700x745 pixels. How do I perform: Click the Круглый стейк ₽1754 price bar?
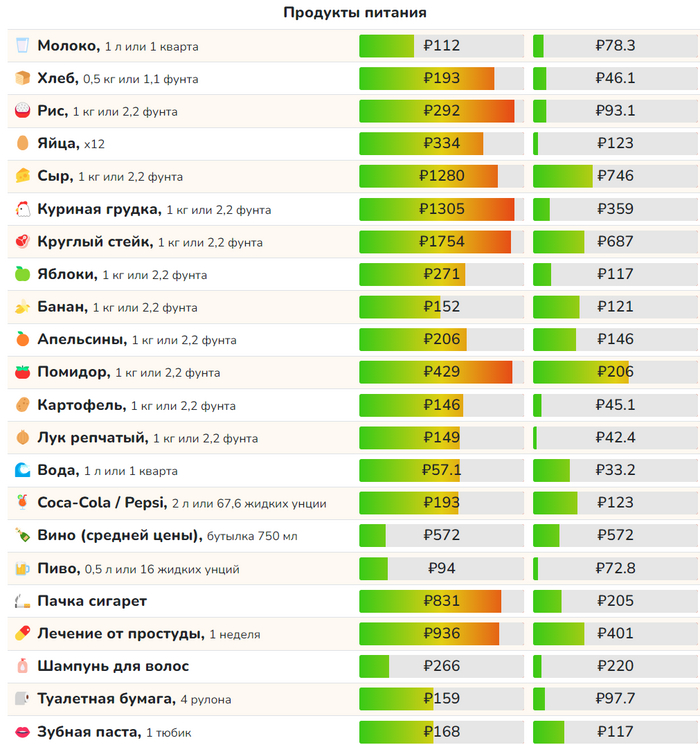tap(441, 242)
